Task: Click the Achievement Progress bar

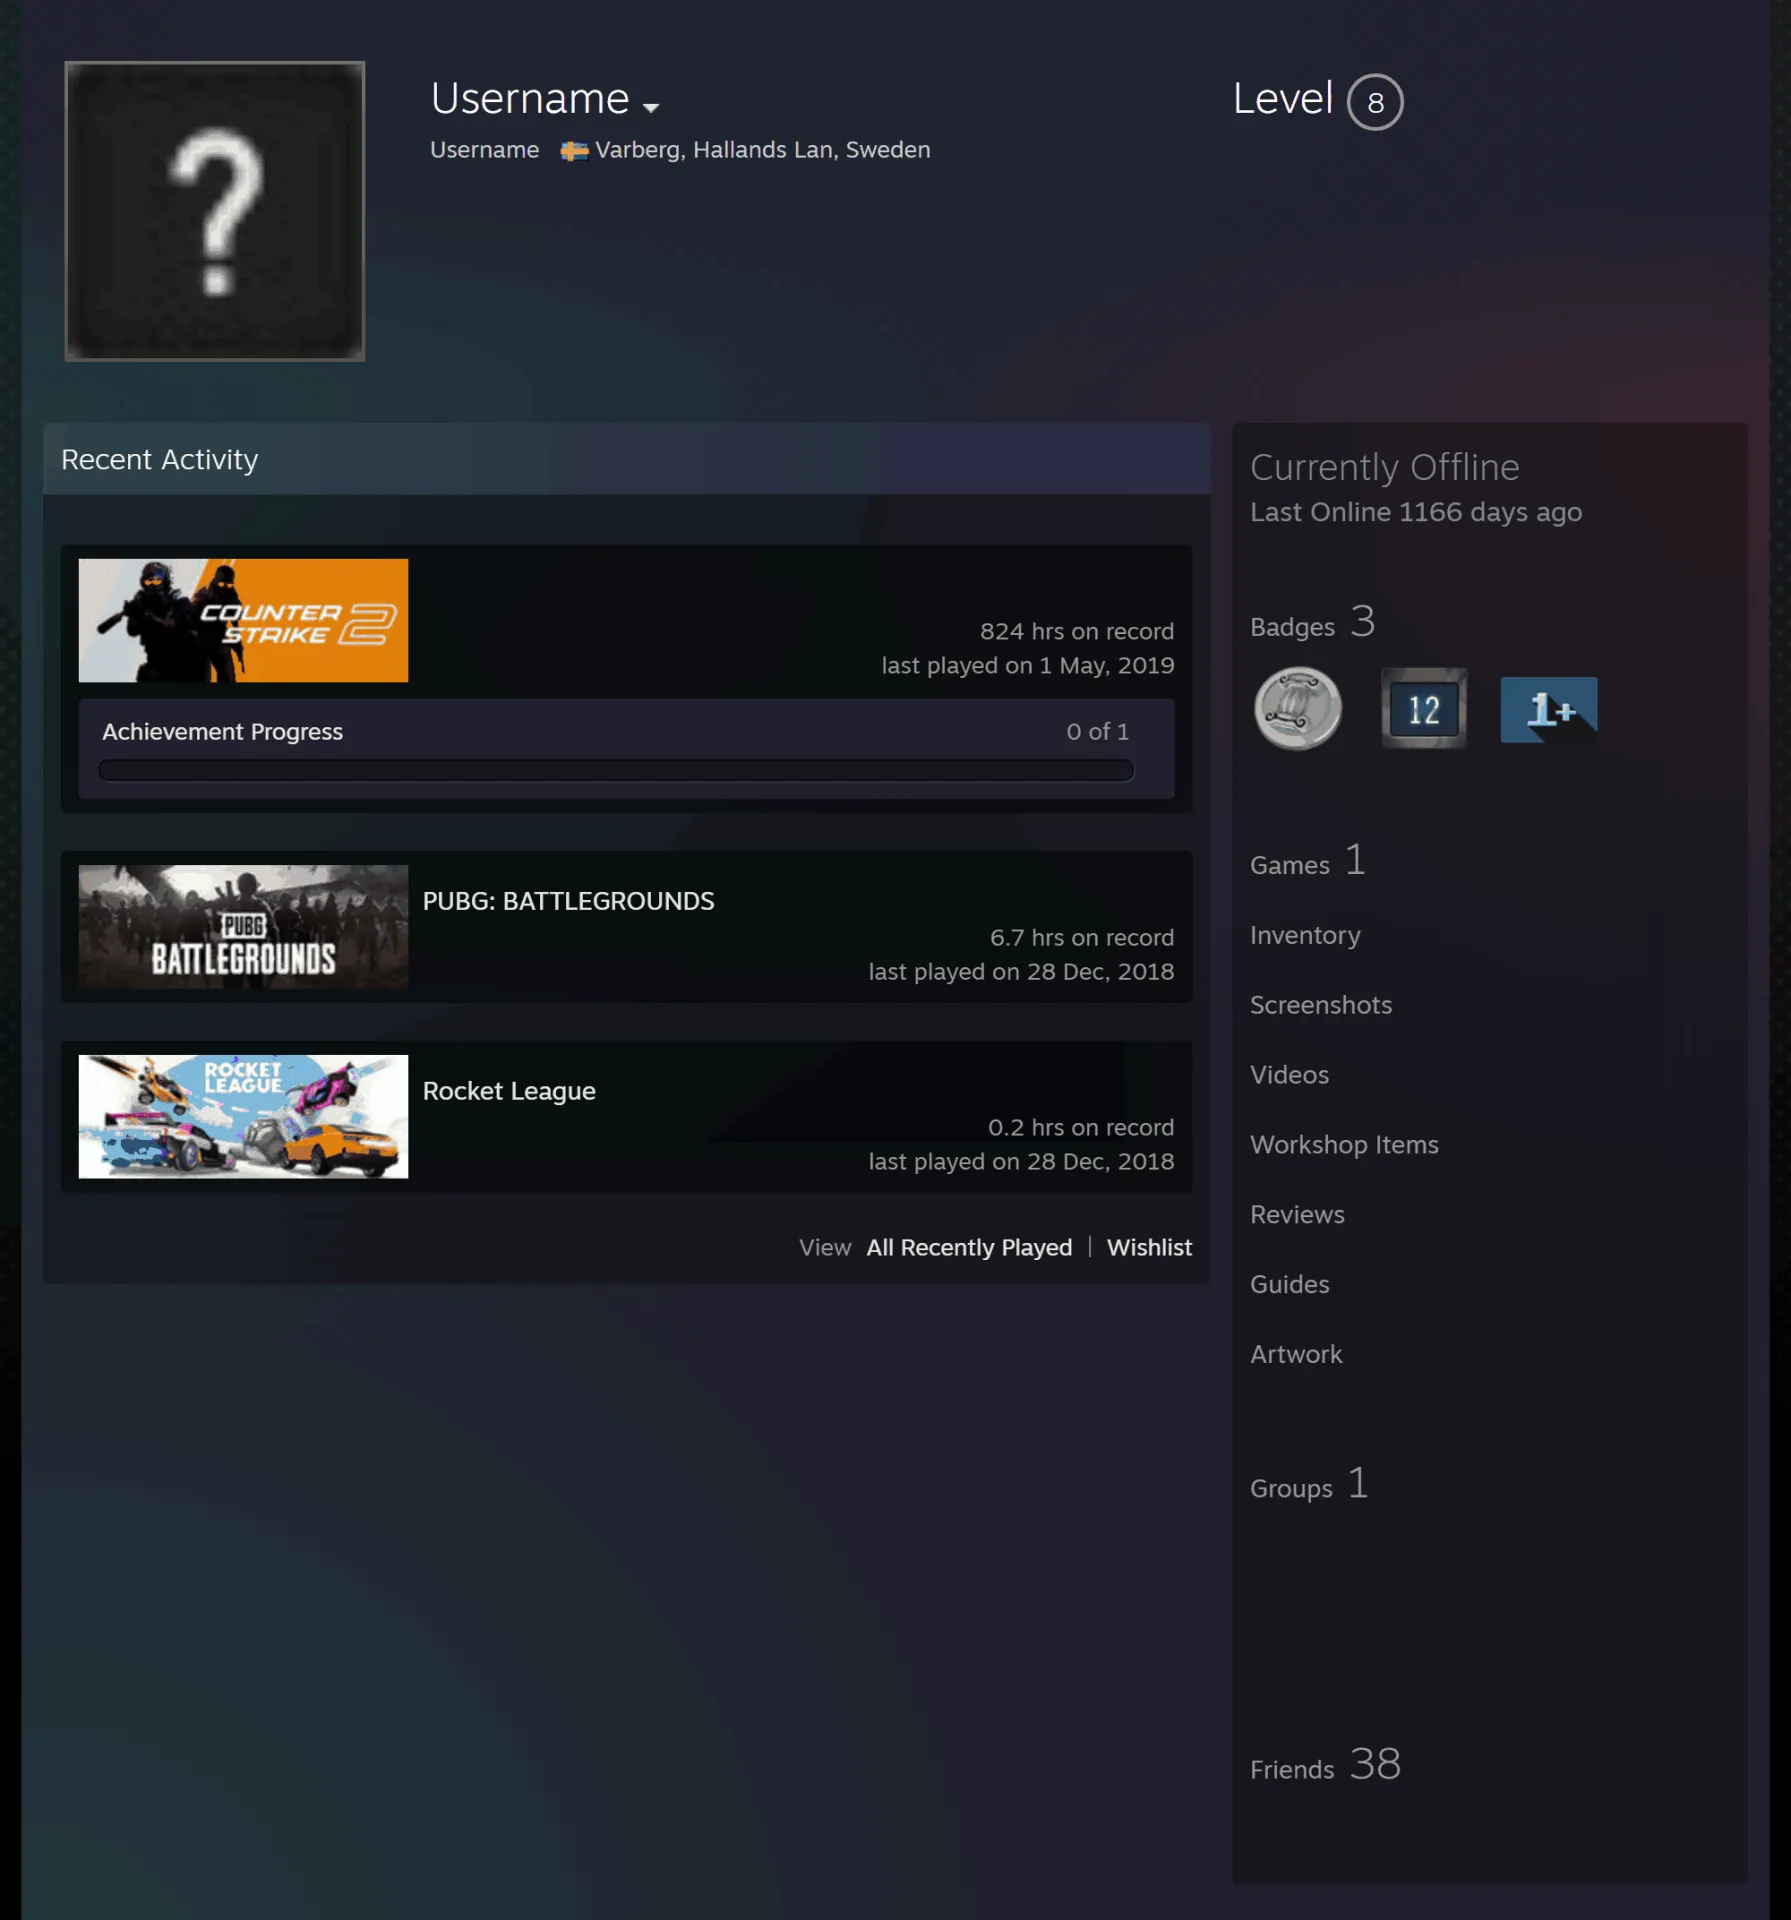Action: pos(616,770)
